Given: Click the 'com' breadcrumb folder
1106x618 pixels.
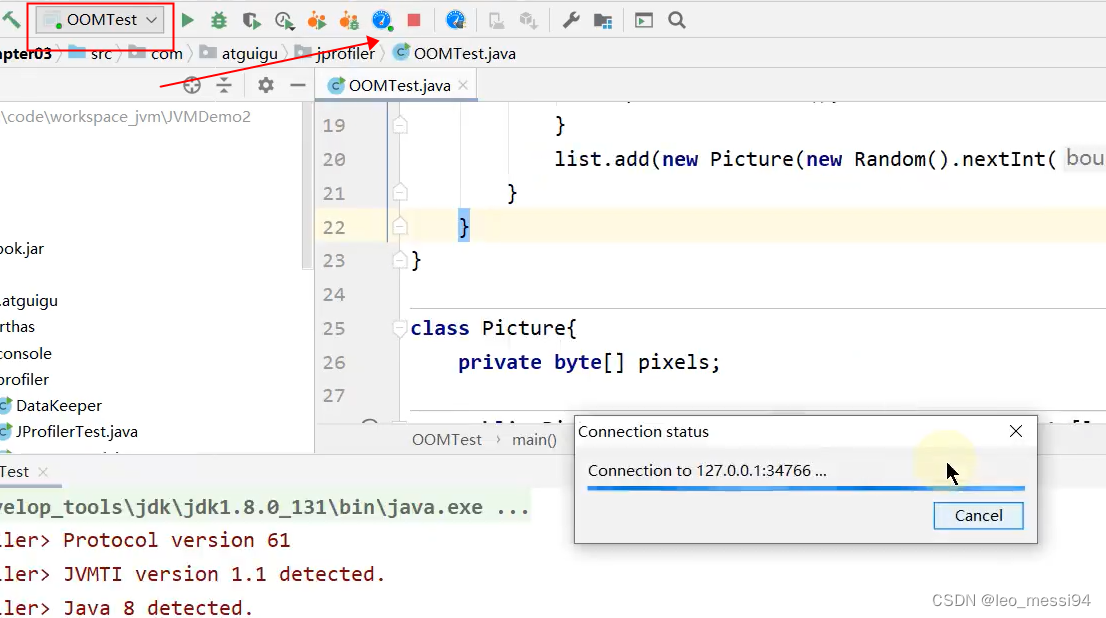Looking at the screenshot, I should click(156, 54).
